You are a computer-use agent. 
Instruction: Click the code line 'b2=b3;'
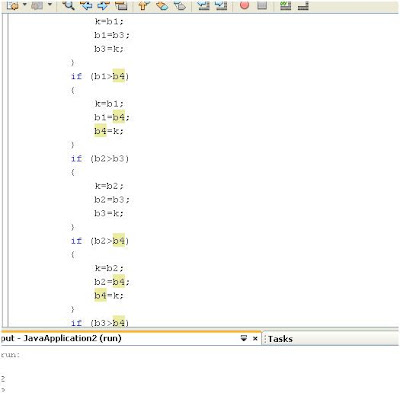pyautogui.click(x=112, y=200)
